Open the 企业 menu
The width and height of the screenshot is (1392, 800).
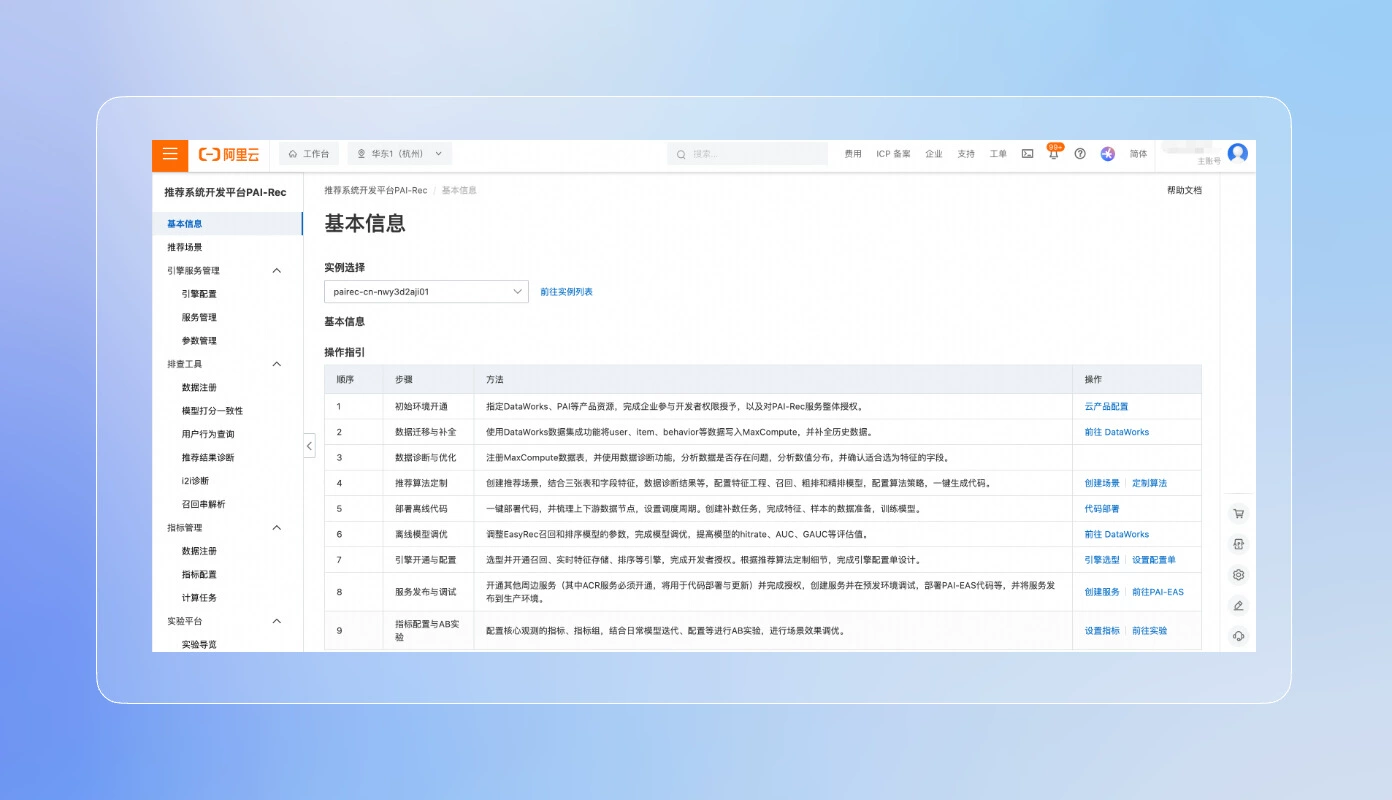coord(934,154)
